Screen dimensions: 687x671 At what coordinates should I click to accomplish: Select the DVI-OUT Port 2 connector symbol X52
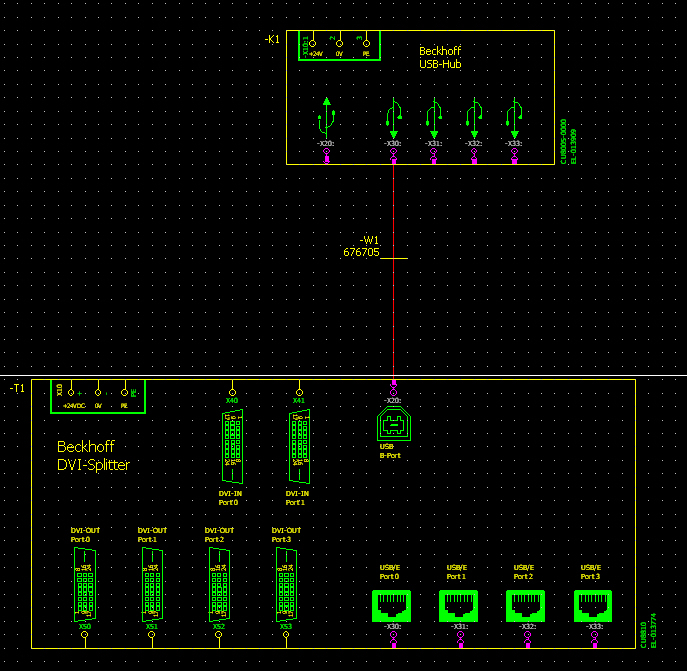[219, 584]
